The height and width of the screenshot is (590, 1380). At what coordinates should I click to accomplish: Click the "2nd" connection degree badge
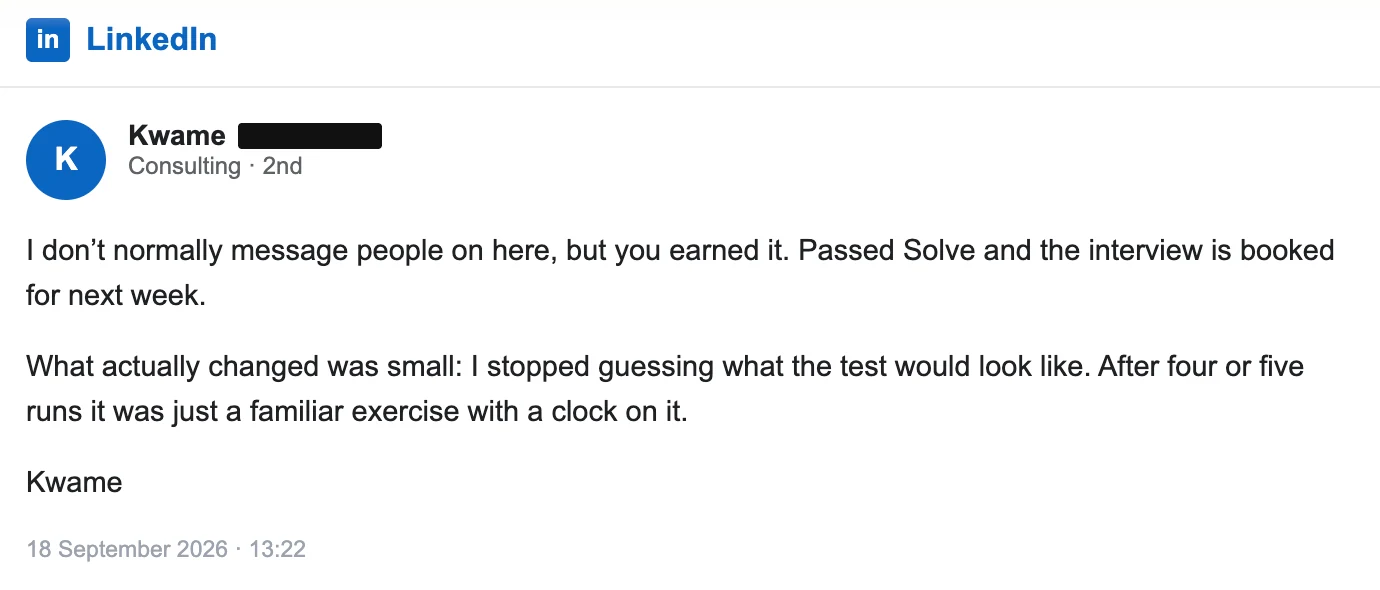tap(282, 166)
